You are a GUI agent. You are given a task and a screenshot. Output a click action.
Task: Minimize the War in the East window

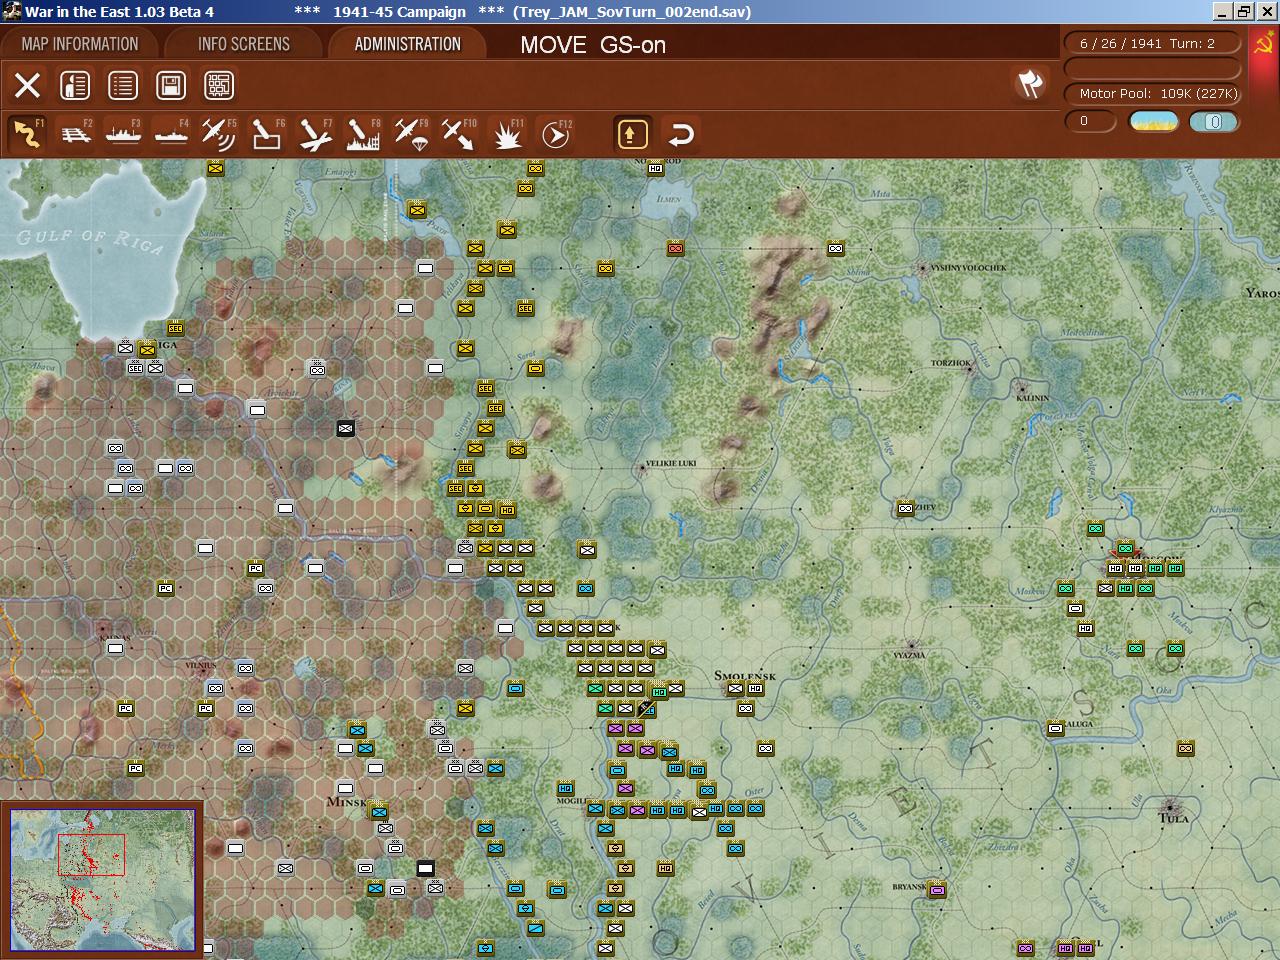coord(1223,11)
